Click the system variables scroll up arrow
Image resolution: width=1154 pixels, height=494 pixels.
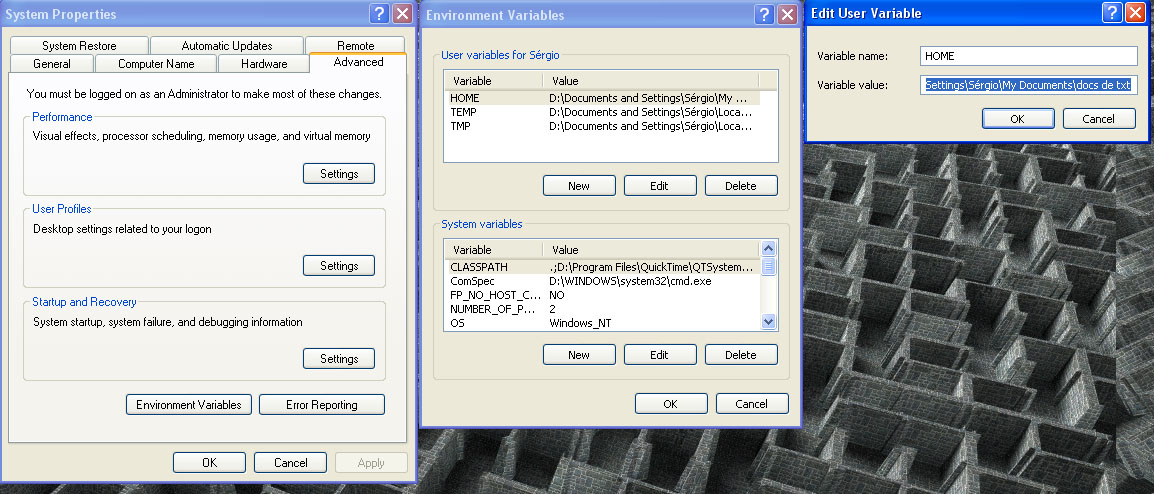768,249
